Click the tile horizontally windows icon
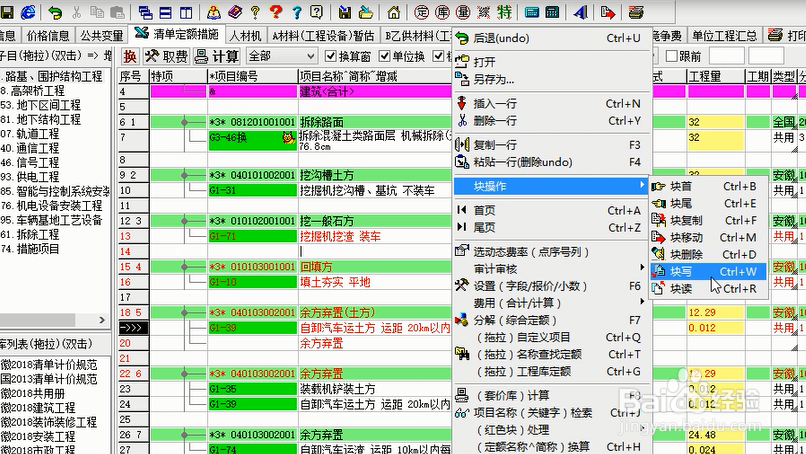 point(166,12)
